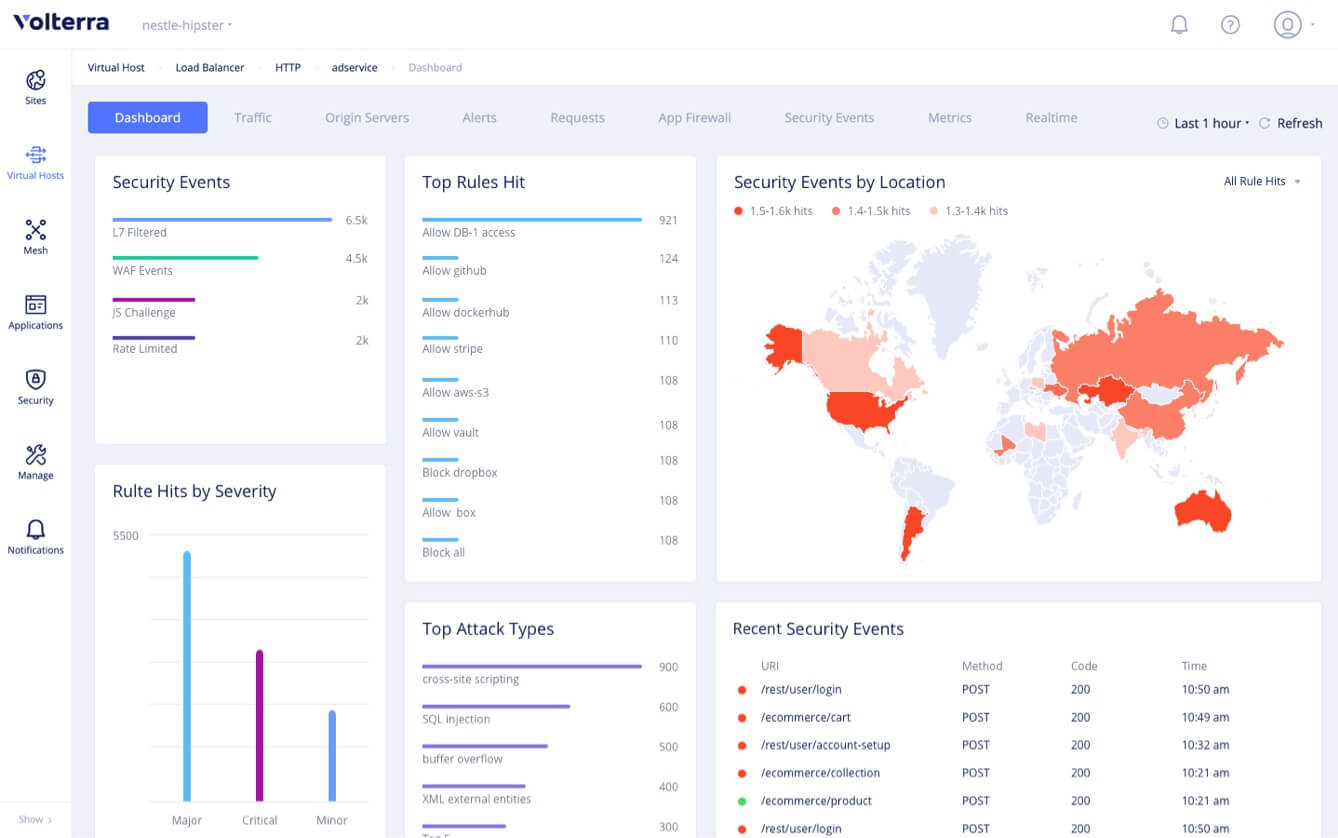Open the All Rule Hits dropdown

(x=1262, y=182)
